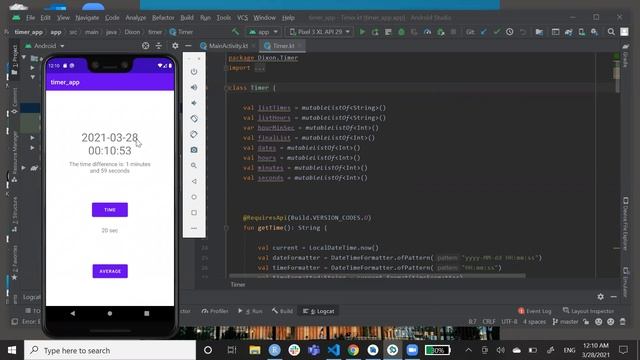The image size is (640, 360).
Task: Click the emulator toolbar back triangle
Action: [194, 181]
